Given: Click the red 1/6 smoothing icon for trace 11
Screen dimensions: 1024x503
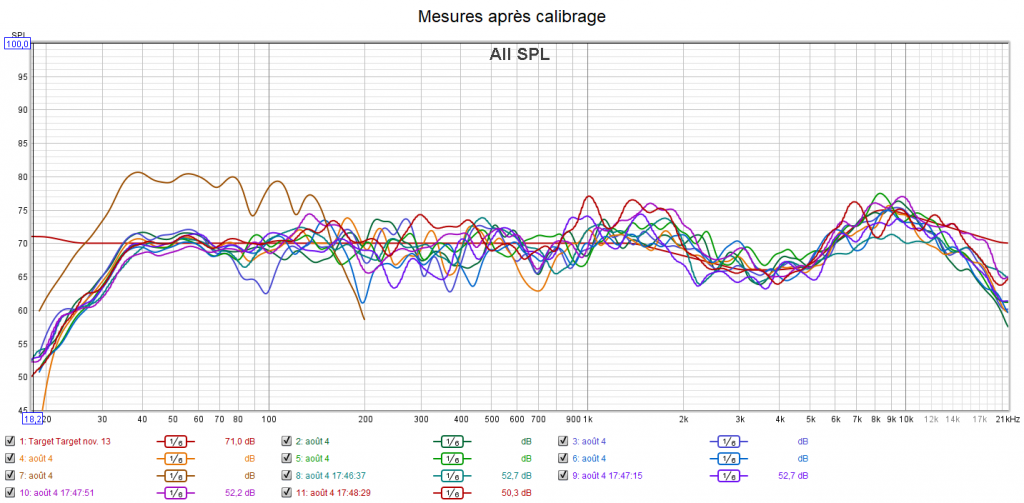Looking at the screenshot, I should click(x=452, y=492).
